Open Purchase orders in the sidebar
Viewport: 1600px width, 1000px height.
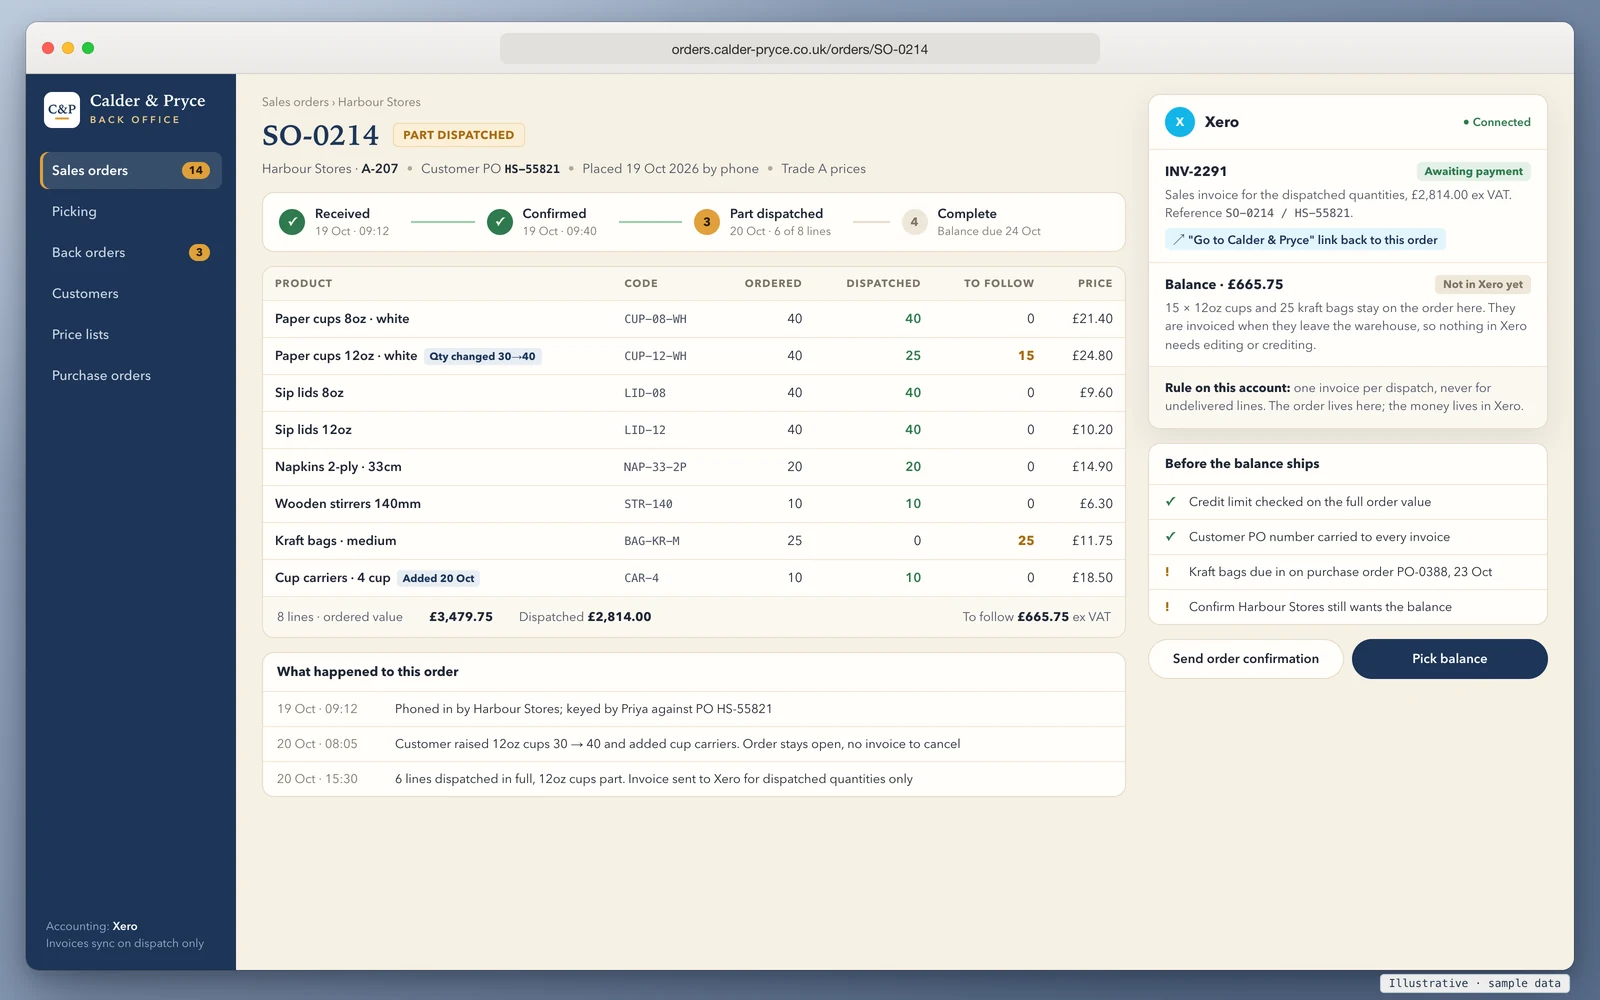[x=131, y=376]
